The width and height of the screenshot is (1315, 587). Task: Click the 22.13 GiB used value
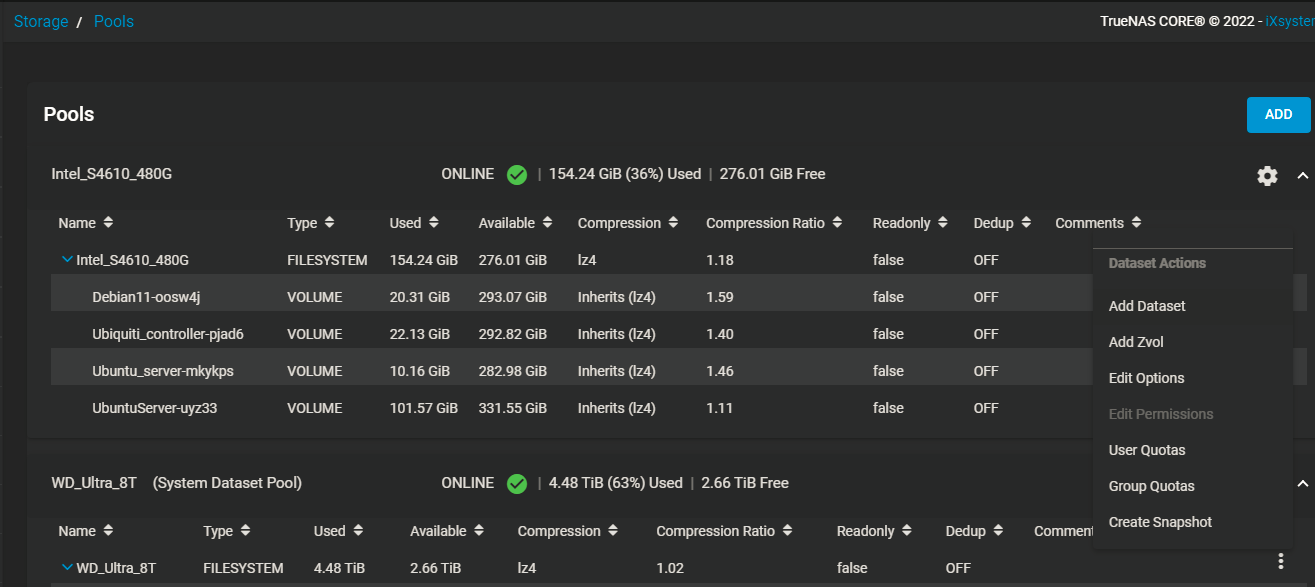tap(420, 334)
